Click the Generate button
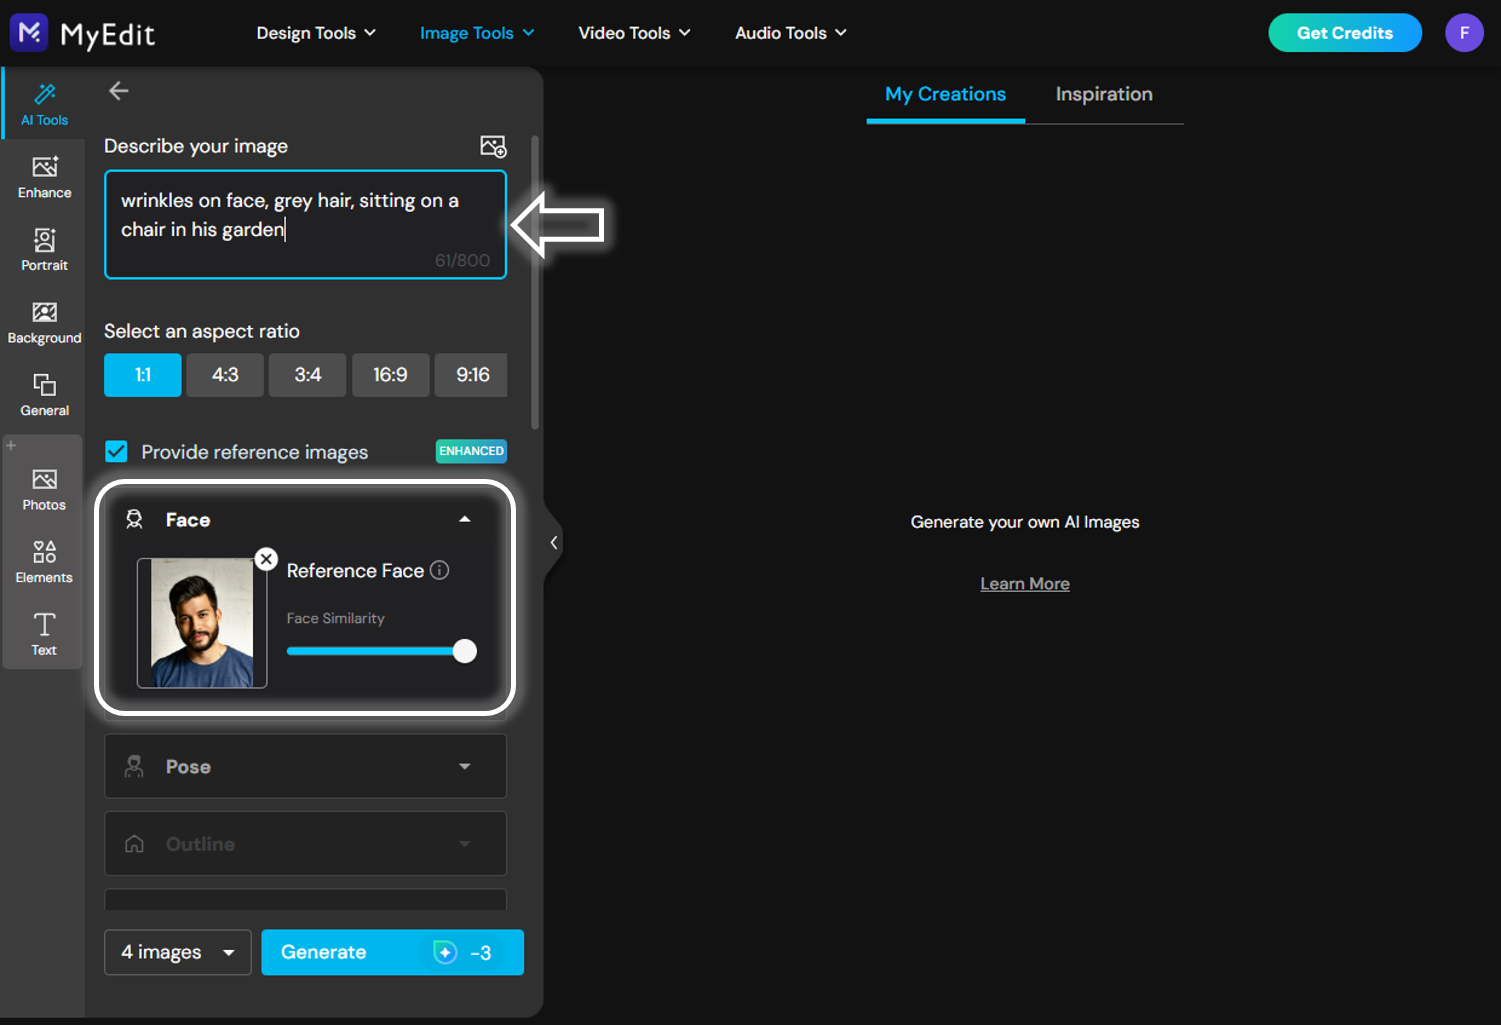The height and width of the screenshot is (1025, 1501). coord(392,952)
